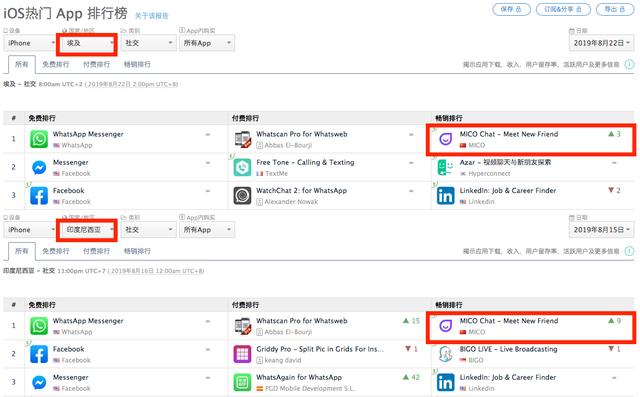The height and width of the screenshot is (397, 640).
Task: Select 免费排行 tab in the 印度尼西亚 report
Action: point(56,251)
